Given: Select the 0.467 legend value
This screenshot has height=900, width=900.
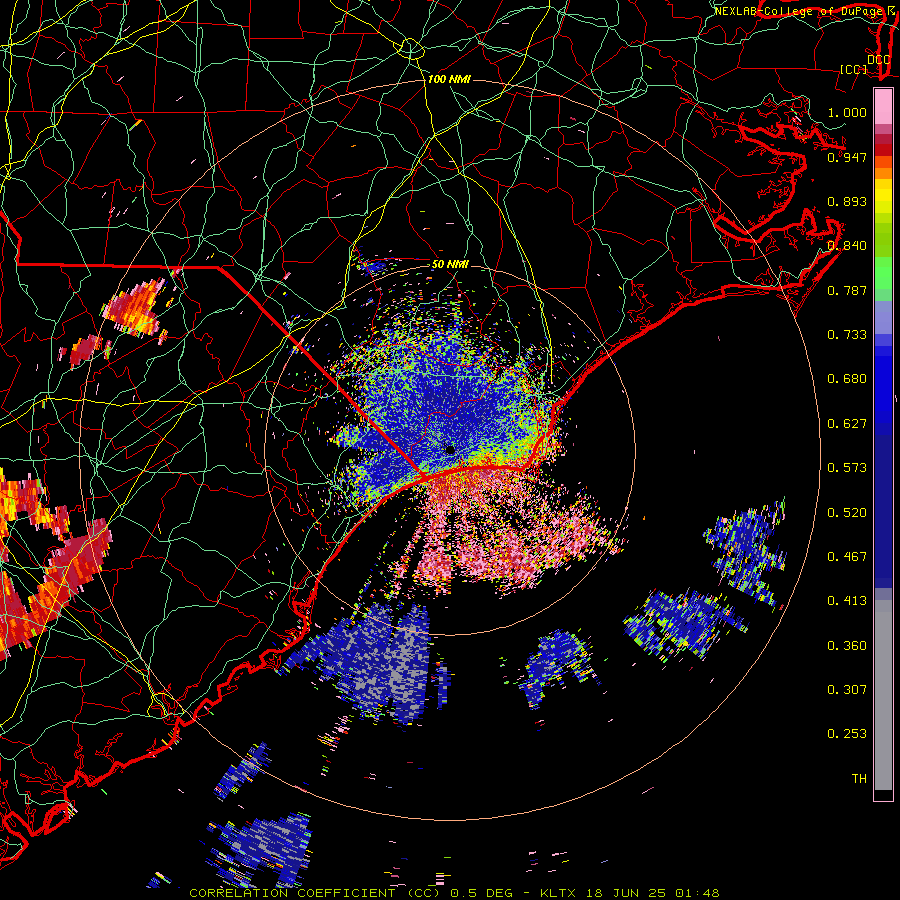Looking at the screenshot, I should tap(847, 556).
